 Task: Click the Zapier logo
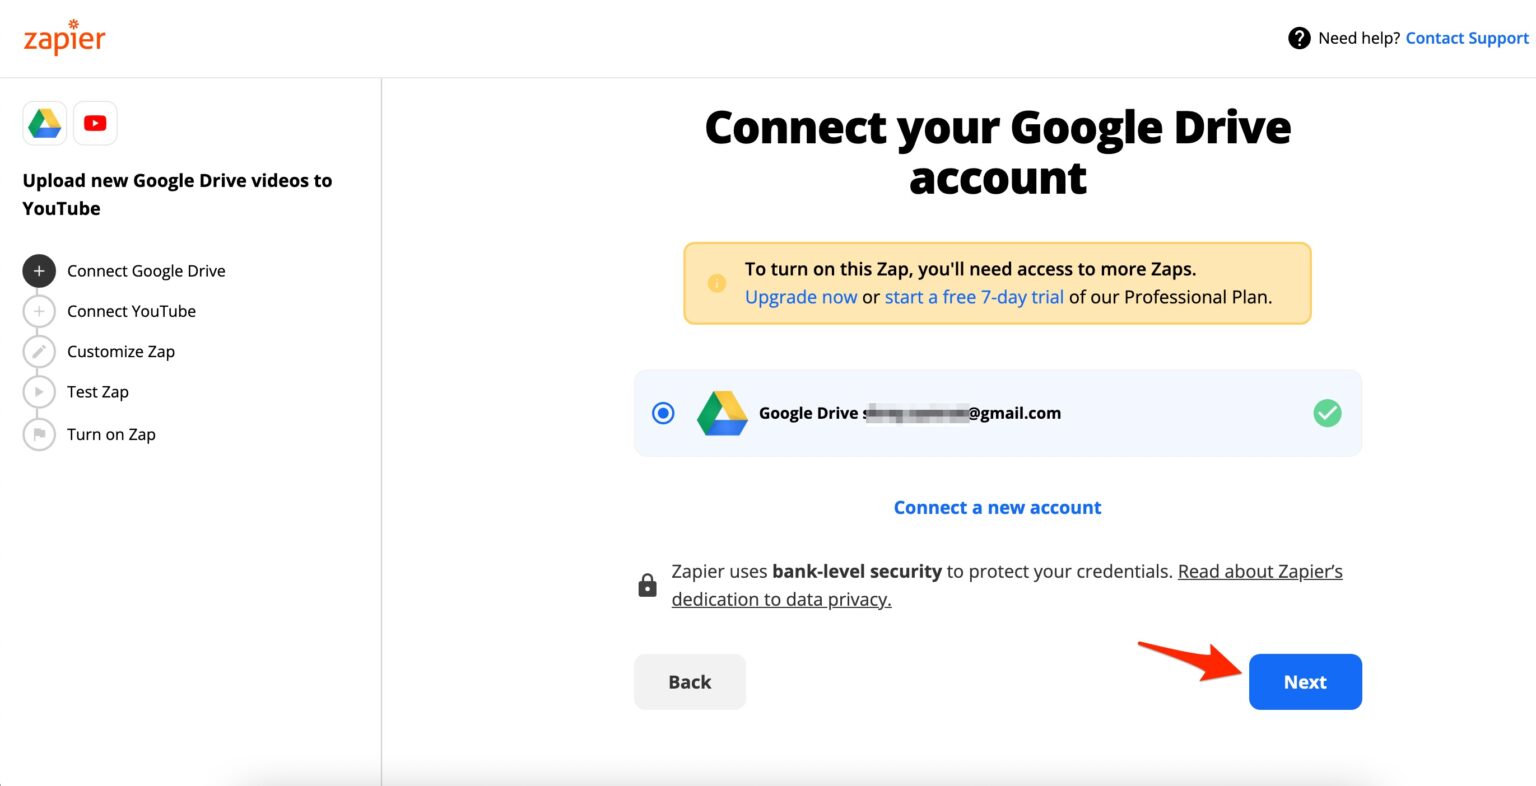(x=63, y=37)
